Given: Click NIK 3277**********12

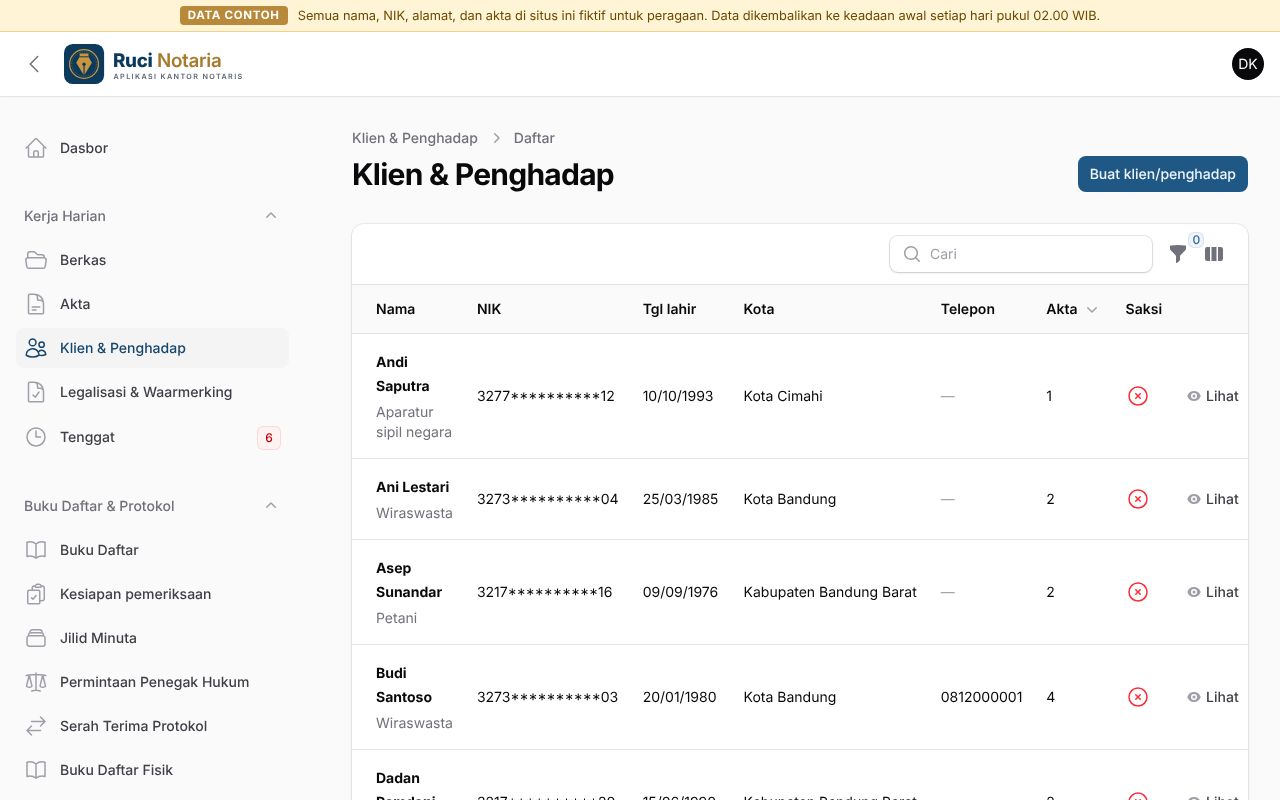Looking at the screenshot, I should tap(546, 396).
